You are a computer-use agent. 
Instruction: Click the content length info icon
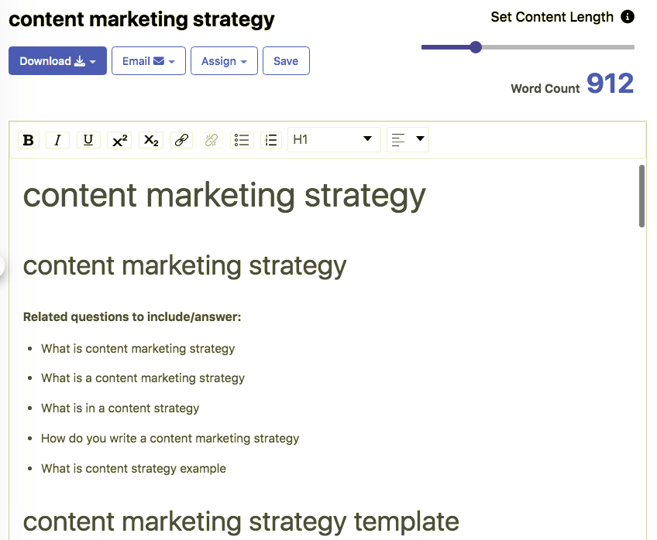click(627, 17)
